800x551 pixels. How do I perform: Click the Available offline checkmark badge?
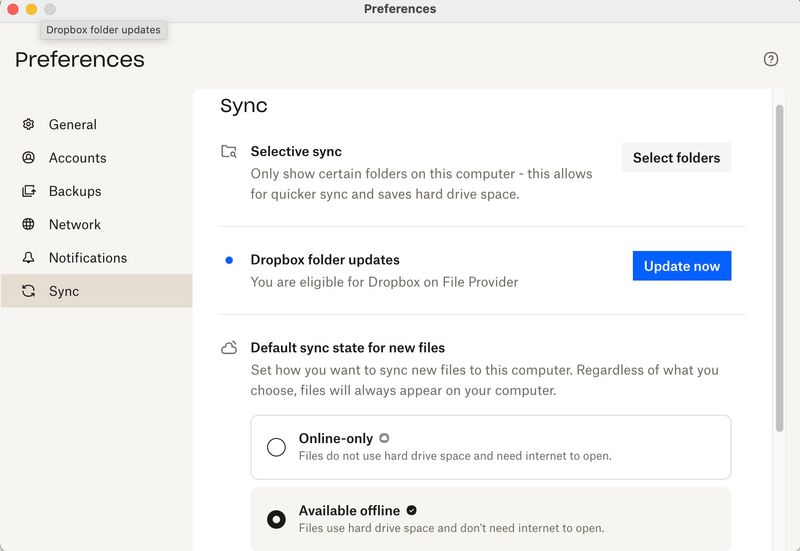click(411, 511)
